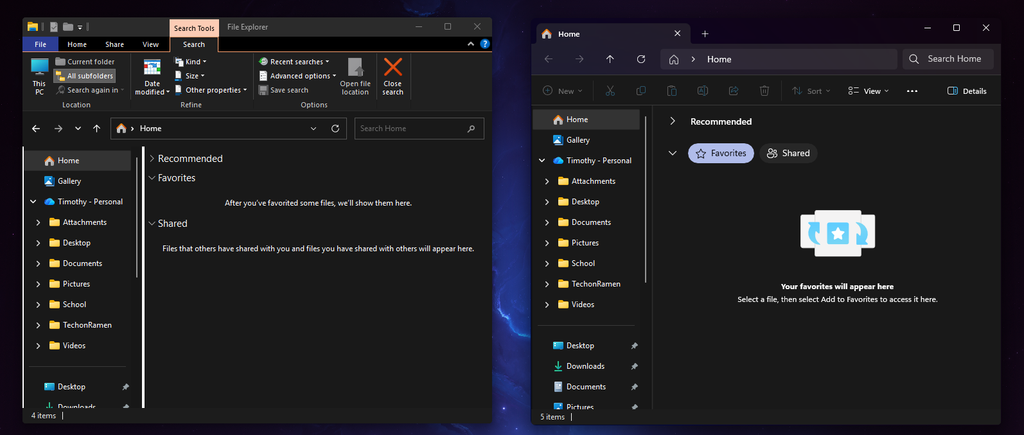This screenshot has height=435, width=1024.
Task: Click the Open file location icon
Action: [x=355, y=68]
